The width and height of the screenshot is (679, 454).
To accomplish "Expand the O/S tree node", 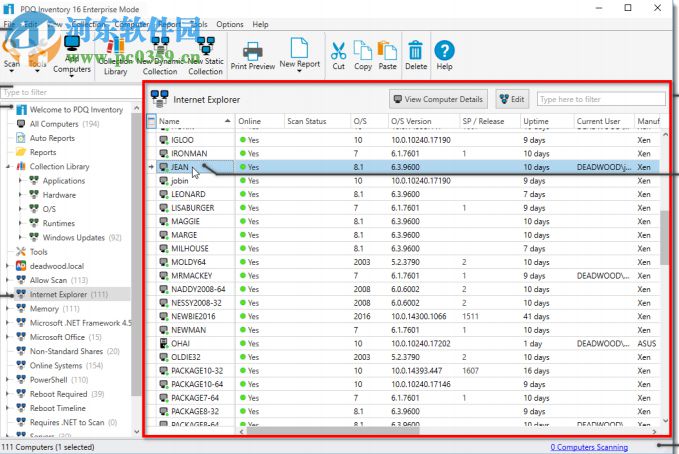I will [20, 209].
